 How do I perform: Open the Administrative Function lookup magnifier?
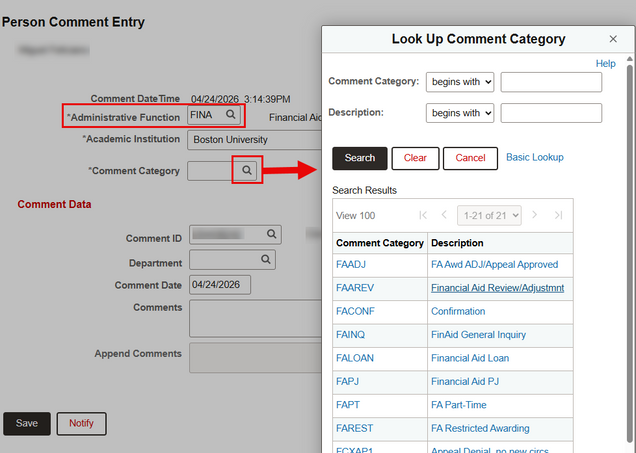(x=230, y=115)
